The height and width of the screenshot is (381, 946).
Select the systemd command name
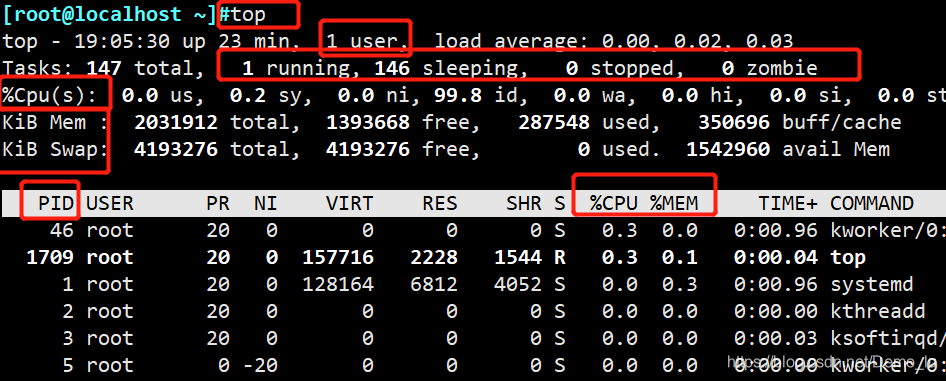[871, 284]
